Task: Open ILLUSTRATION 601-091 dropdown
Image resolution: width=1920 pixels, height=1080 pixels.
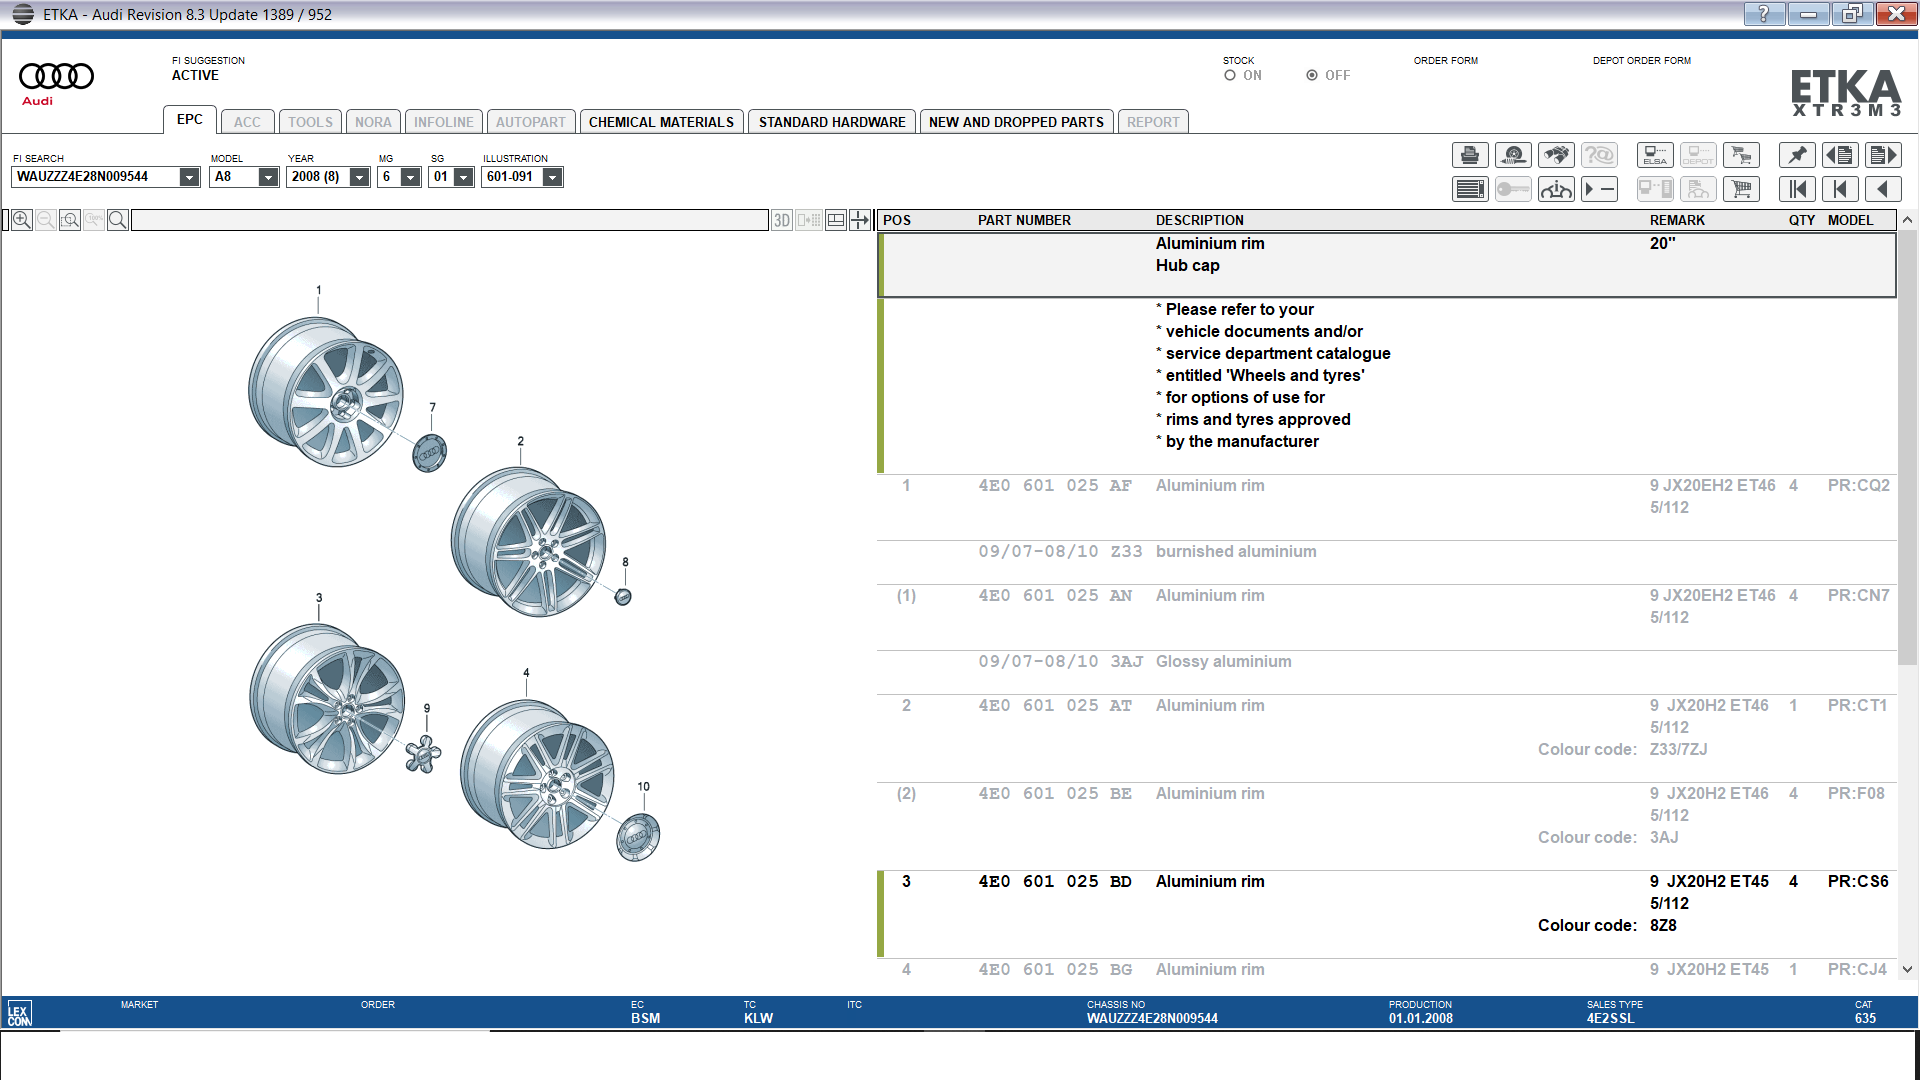Action: click(x=552, y=177)
